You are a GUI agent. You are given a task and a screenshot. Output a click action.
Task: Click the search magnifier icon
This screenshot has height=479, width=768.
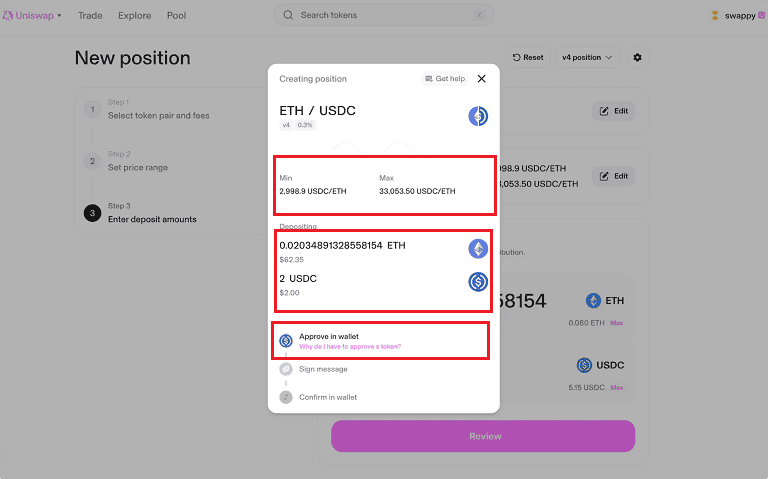tap(288, 15)
